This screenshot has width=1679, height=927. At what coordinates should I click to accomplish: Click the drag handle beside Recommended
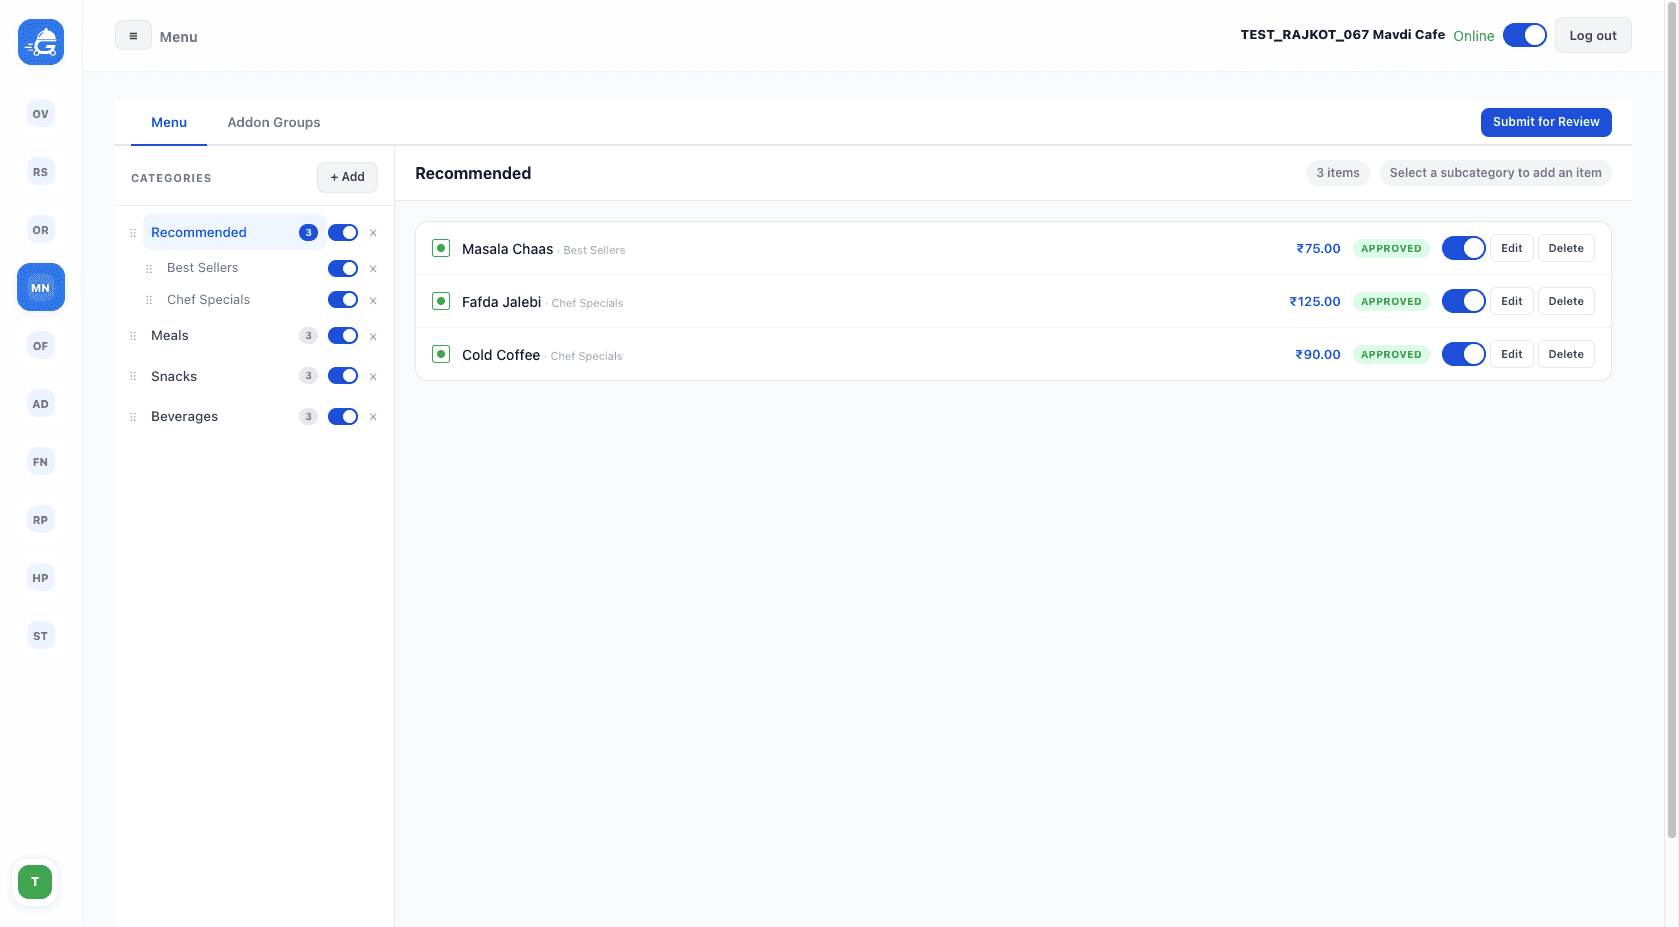click(133, 233)
